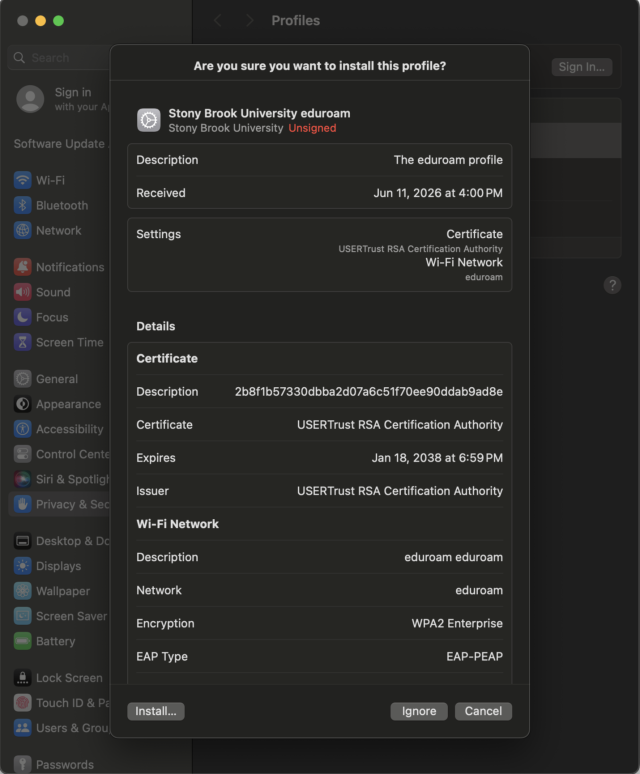Click the Control Center icon
The height and width of the screenshot is (774, 640).
(22, 454)
